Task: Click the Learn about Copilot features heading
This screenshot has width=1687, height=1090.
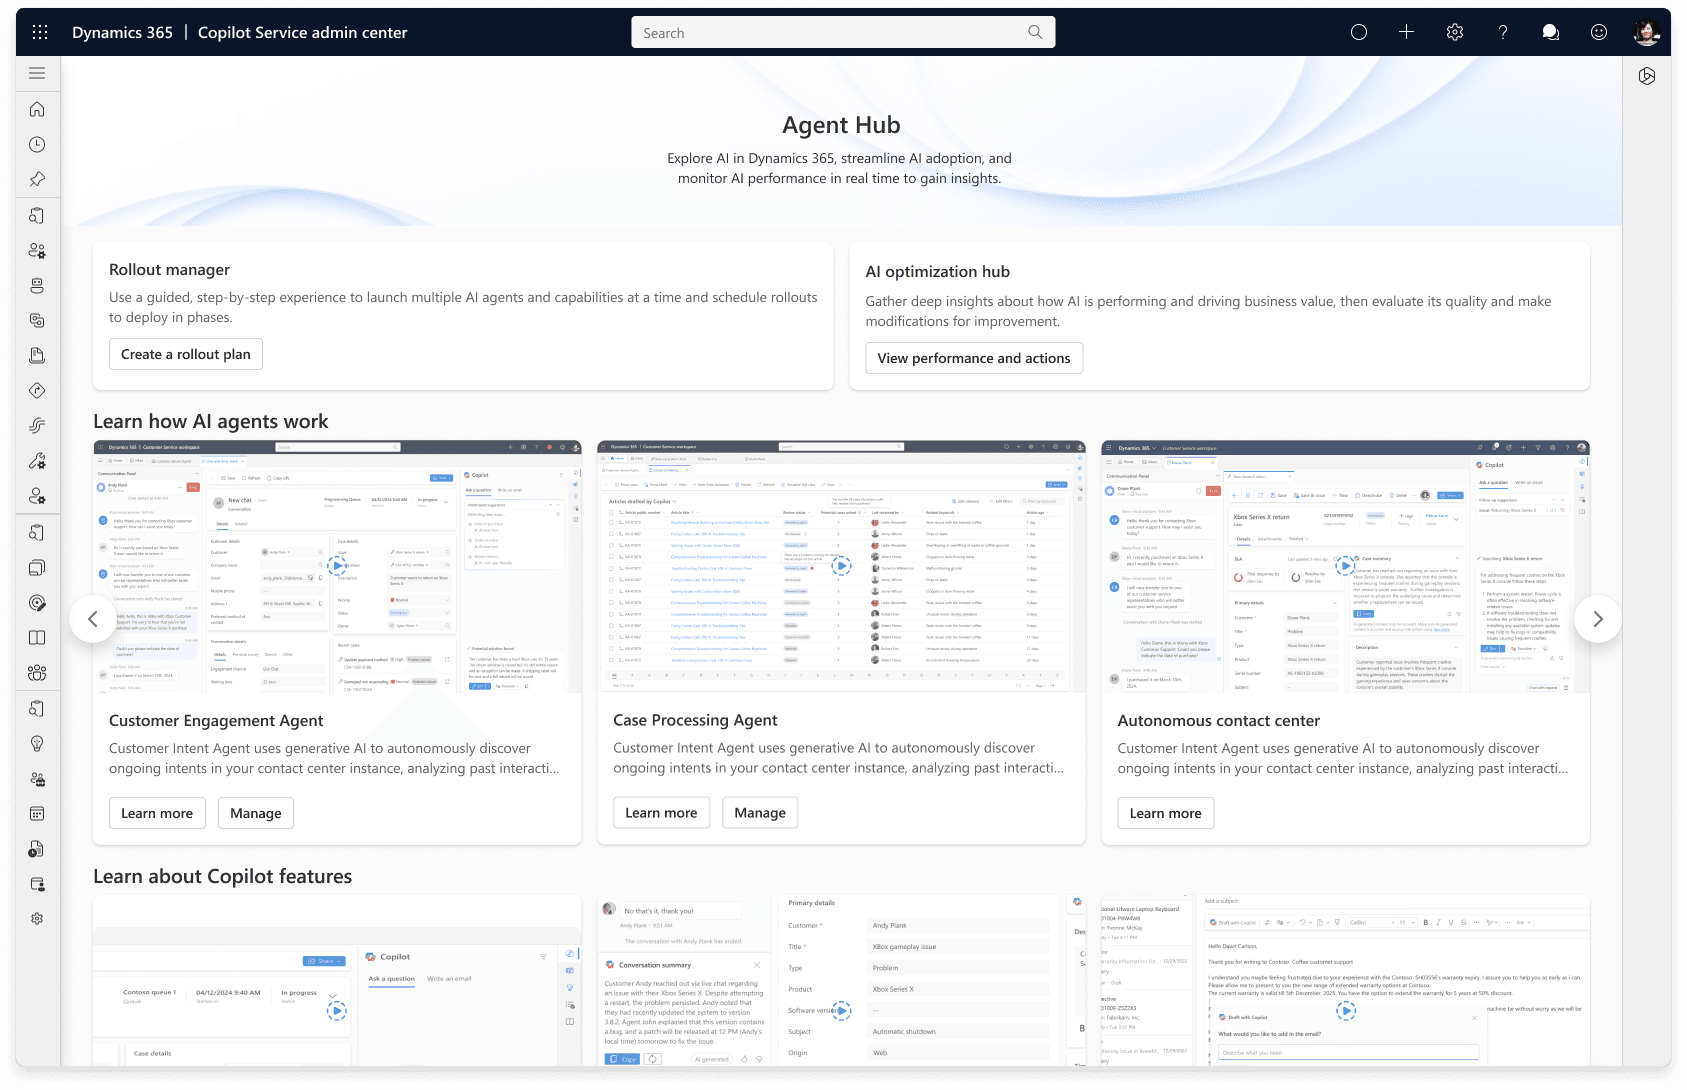Action: tap(222, 877)
